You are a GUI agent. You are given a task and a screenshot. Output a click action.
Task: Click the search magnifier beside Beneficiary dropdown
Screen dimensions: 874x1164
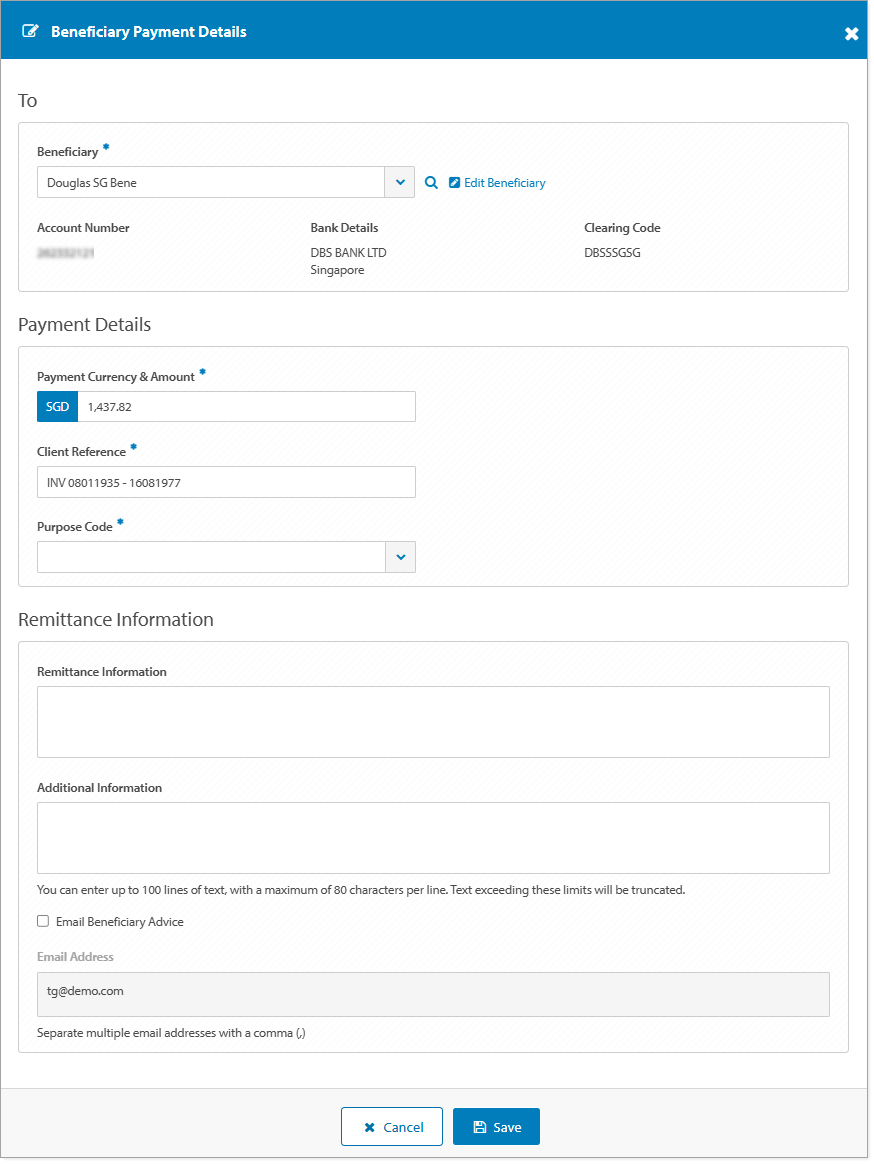coord(431,182)
